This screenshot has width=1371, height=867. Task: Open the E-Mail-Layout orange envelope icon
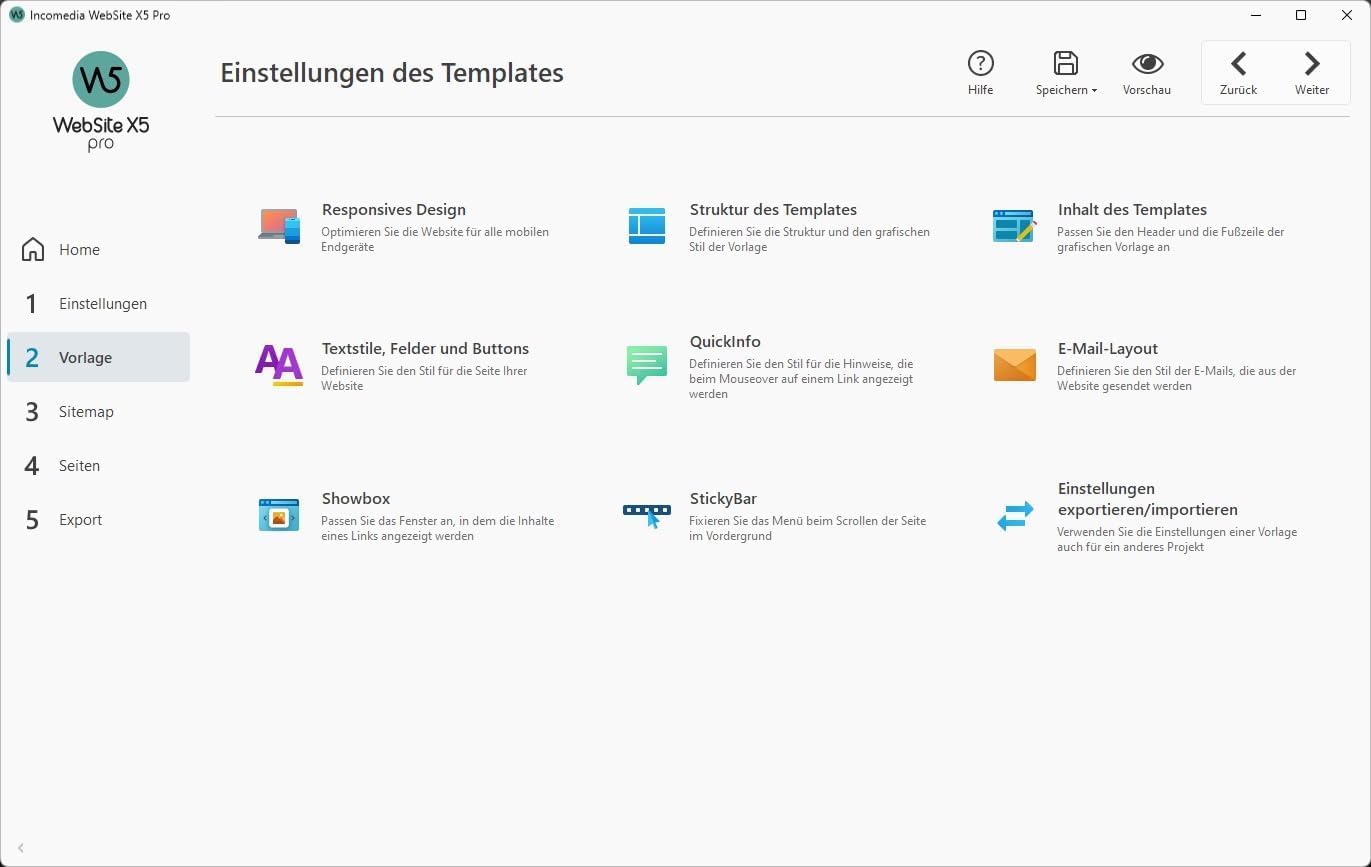point(1014,365)
